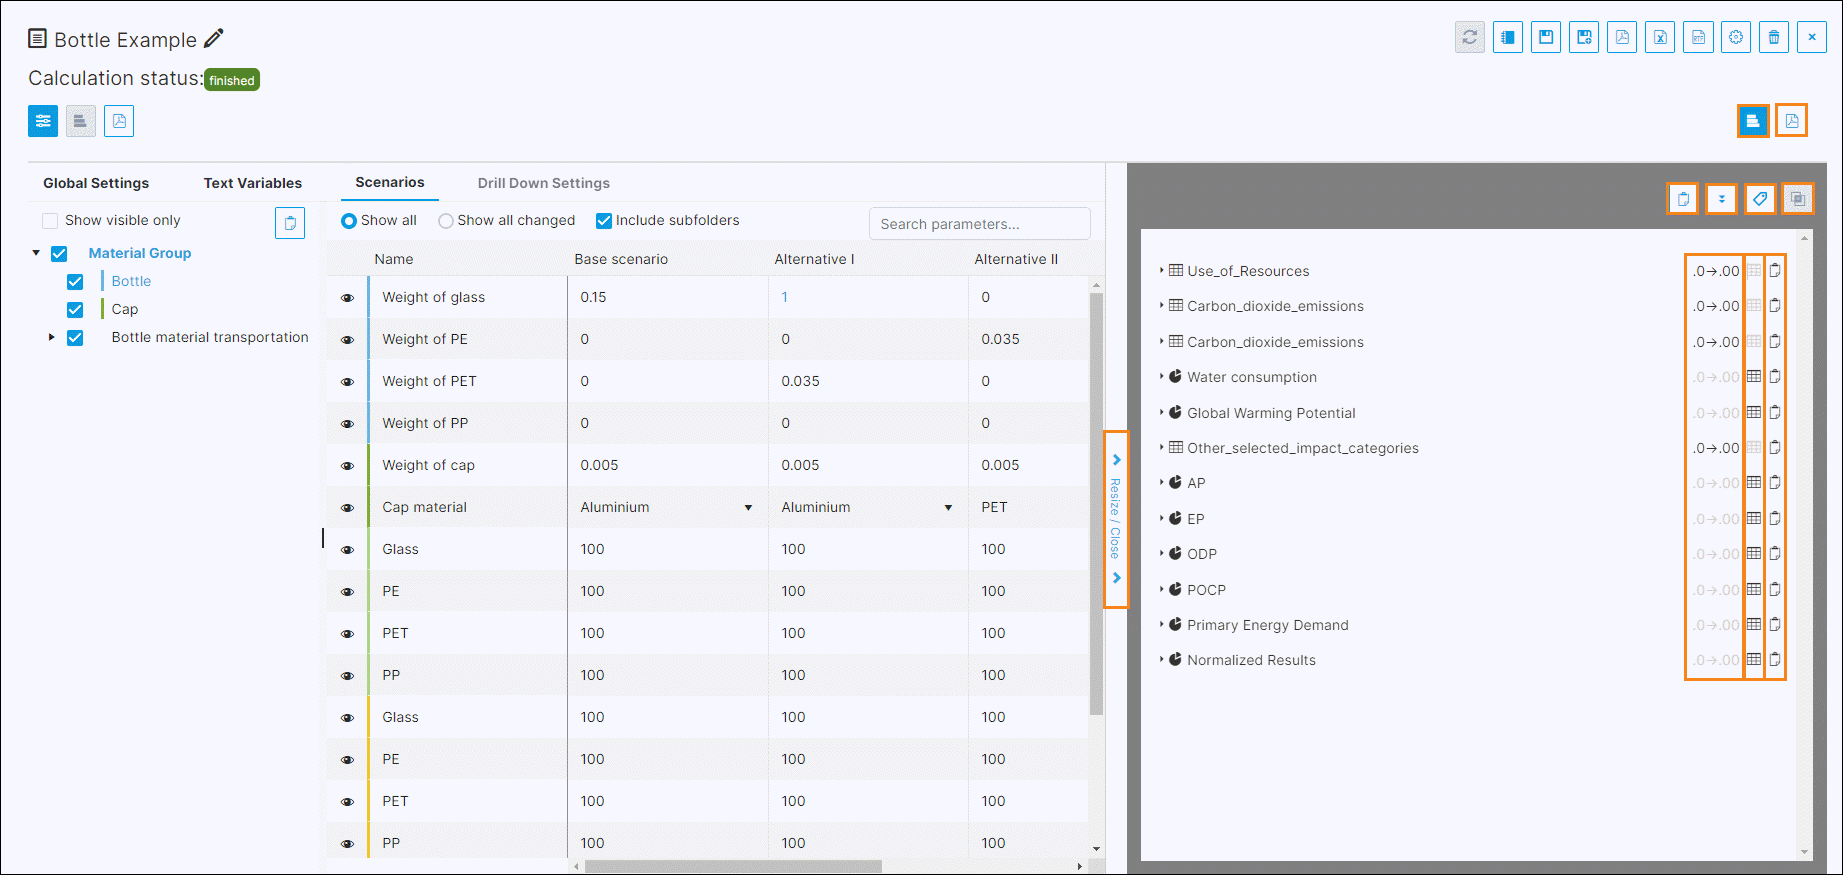
Task: Click the trash delete icon
Action: [1774, 37]
